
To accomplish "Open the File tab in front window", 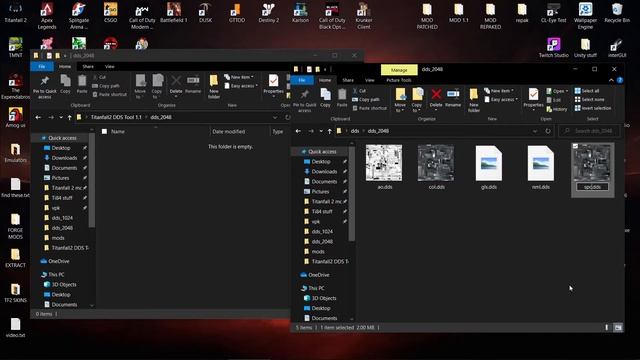I will [302, 80].
